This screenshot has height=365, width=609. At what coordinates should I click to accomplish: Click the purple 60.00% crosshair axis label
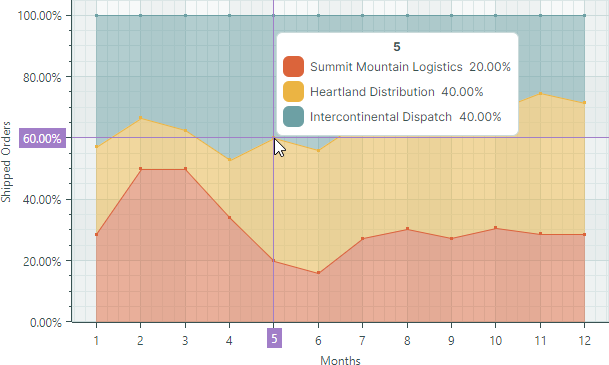pyautogui.click(x=42, y=138)
